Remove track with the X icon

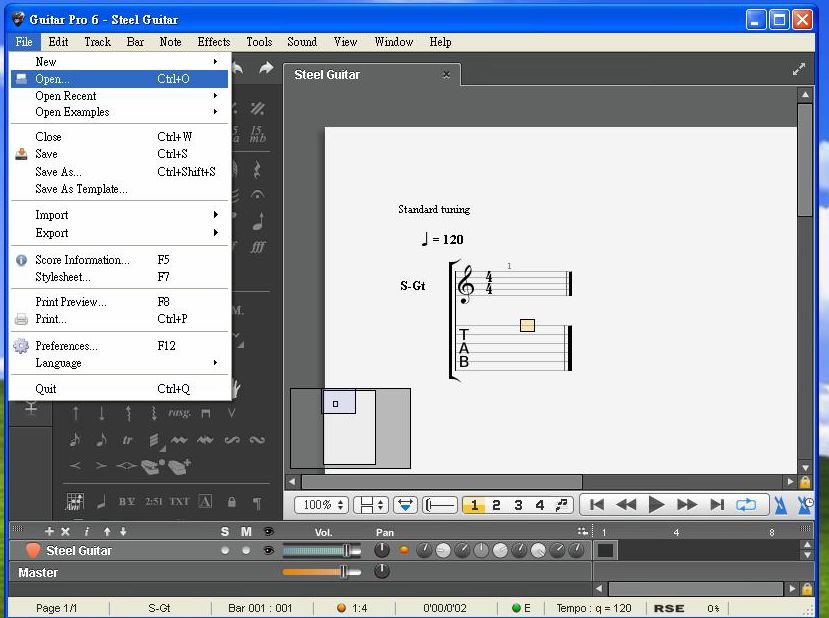[65, 531]
